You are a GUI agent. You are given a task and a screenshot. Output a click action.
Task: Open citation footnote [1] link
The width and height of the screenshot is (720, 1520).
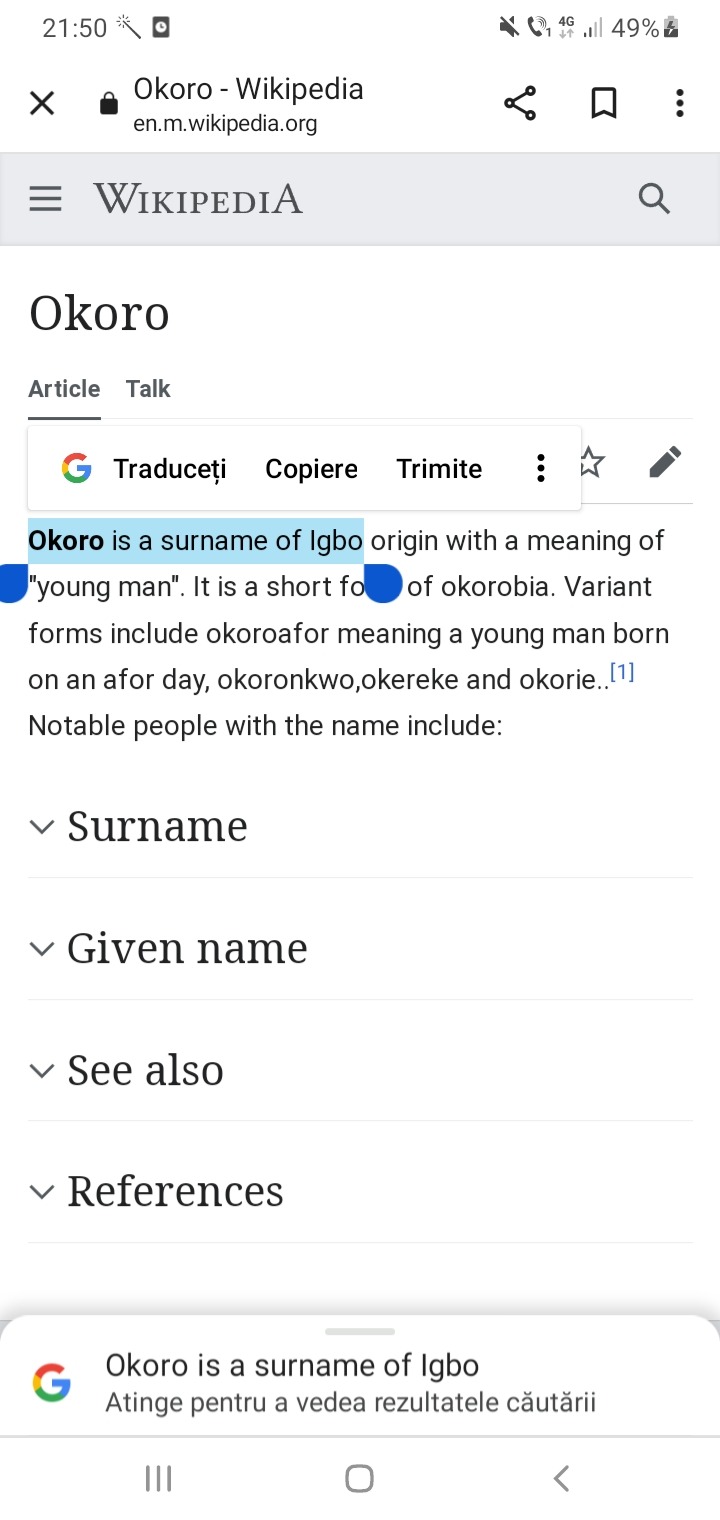[622, 672]
